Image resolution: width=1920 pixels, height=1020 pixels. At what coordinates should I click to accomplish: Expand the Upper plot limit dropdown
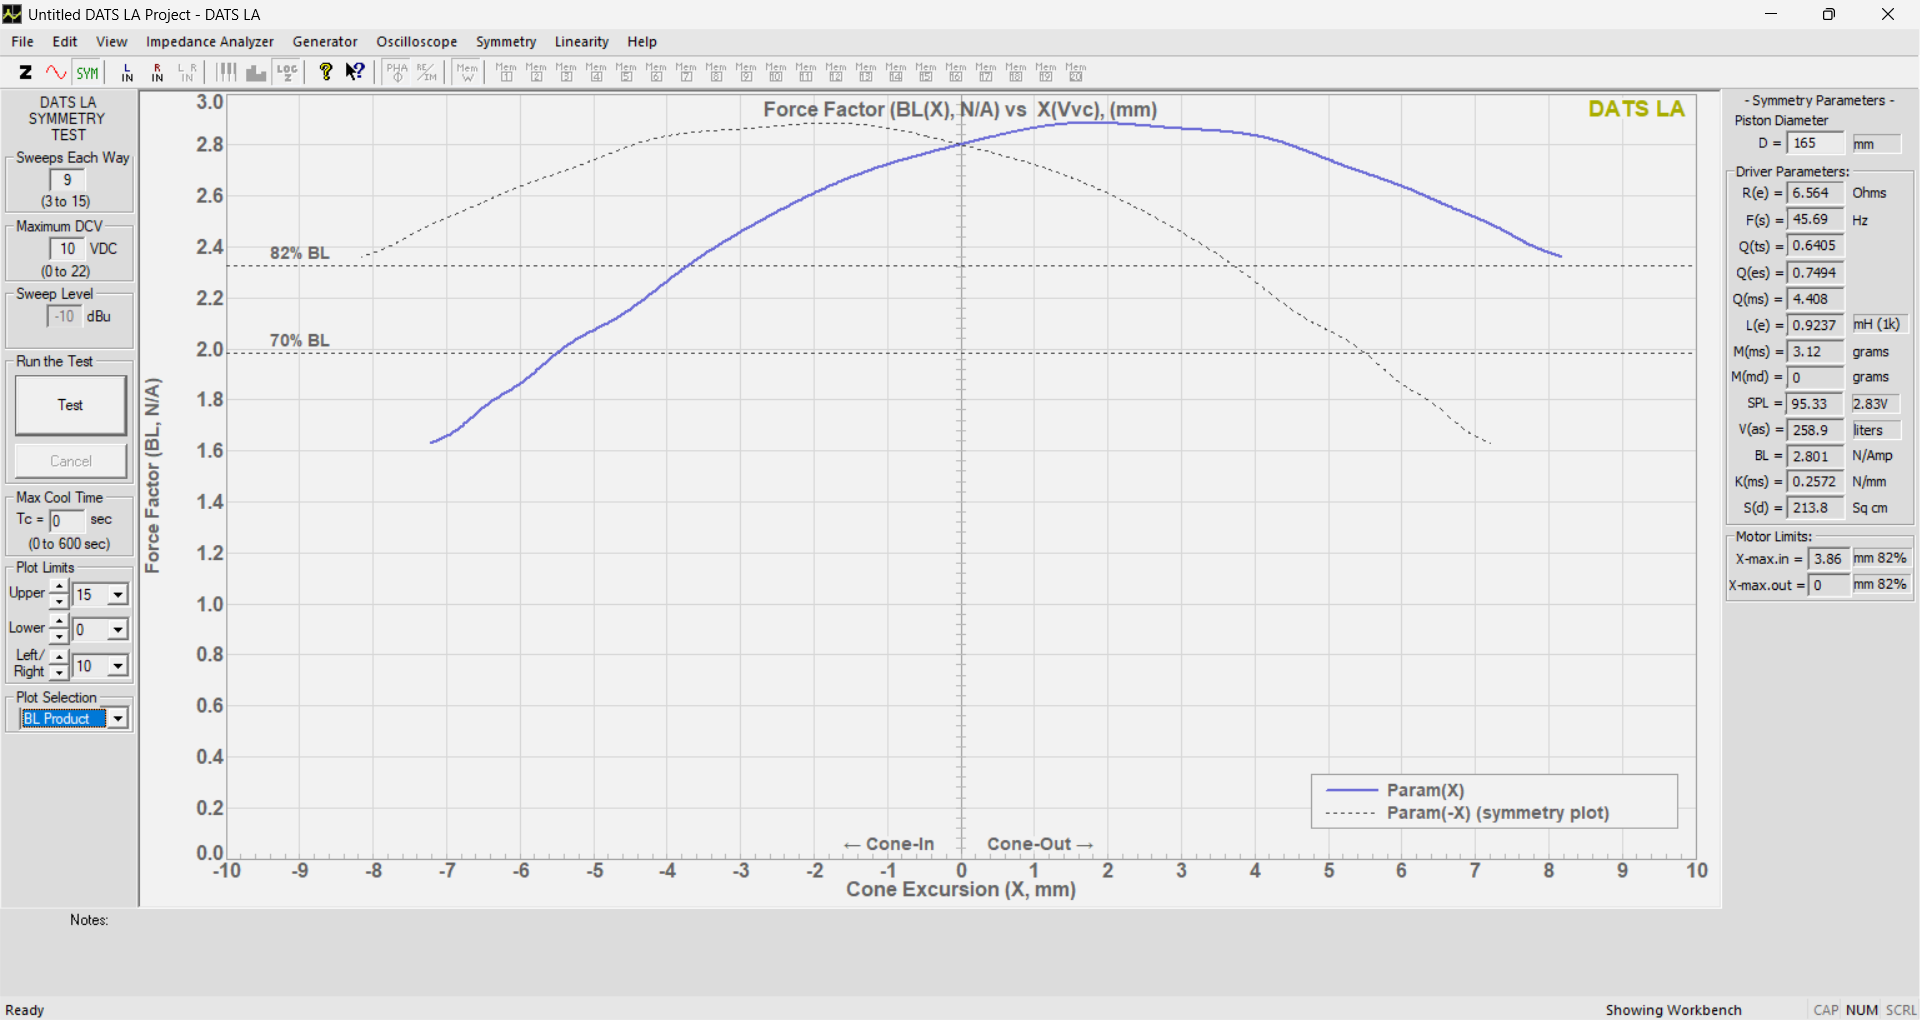coord(118,595)
